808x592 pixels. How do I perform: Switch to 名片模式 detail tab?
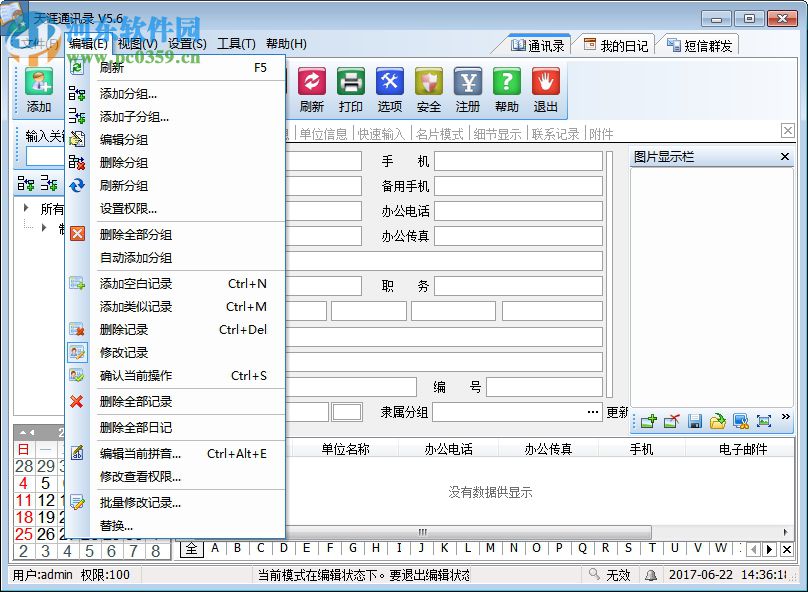[x=439, y=134]
